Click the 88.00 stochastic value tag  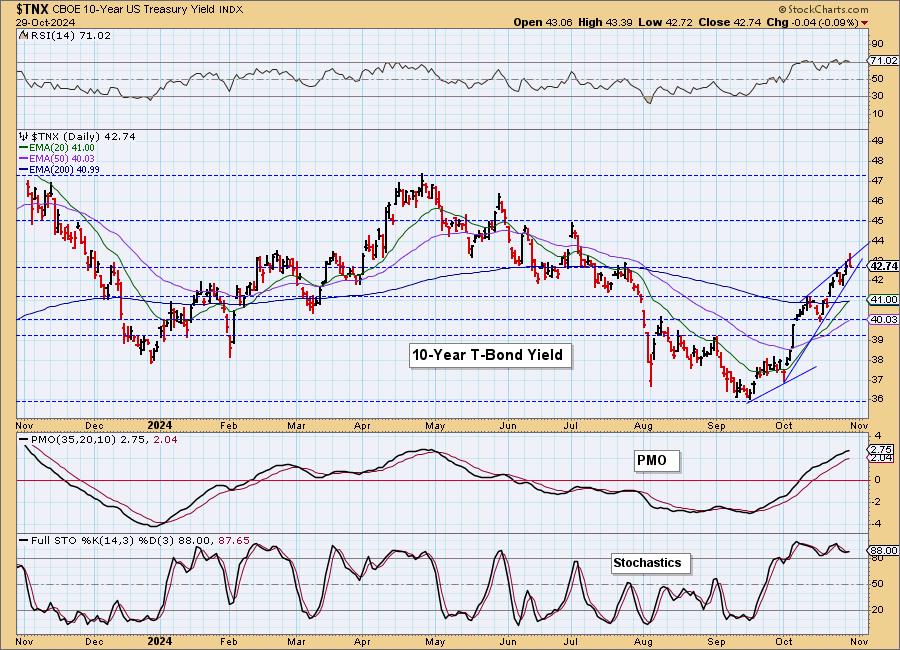coord(884,551)
